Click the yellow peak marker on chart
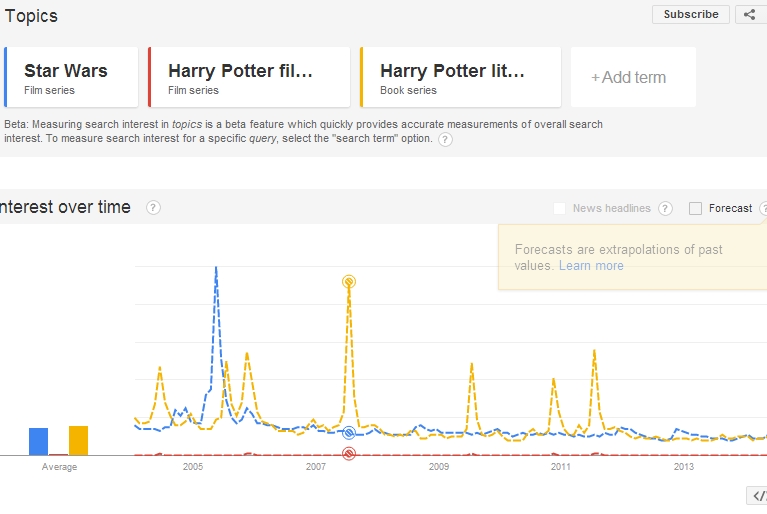Viewport: 767px width, 514px height. [349, 282]
